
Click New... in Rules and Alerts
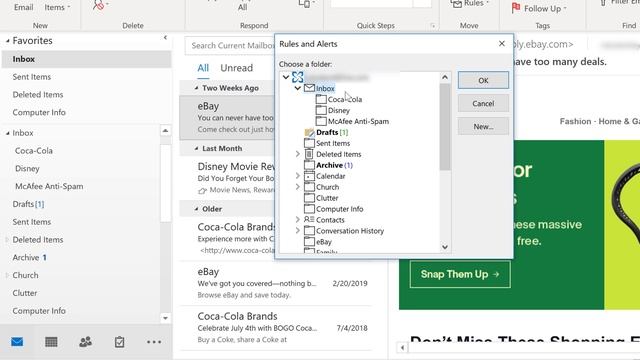click(x=483, y=127)
